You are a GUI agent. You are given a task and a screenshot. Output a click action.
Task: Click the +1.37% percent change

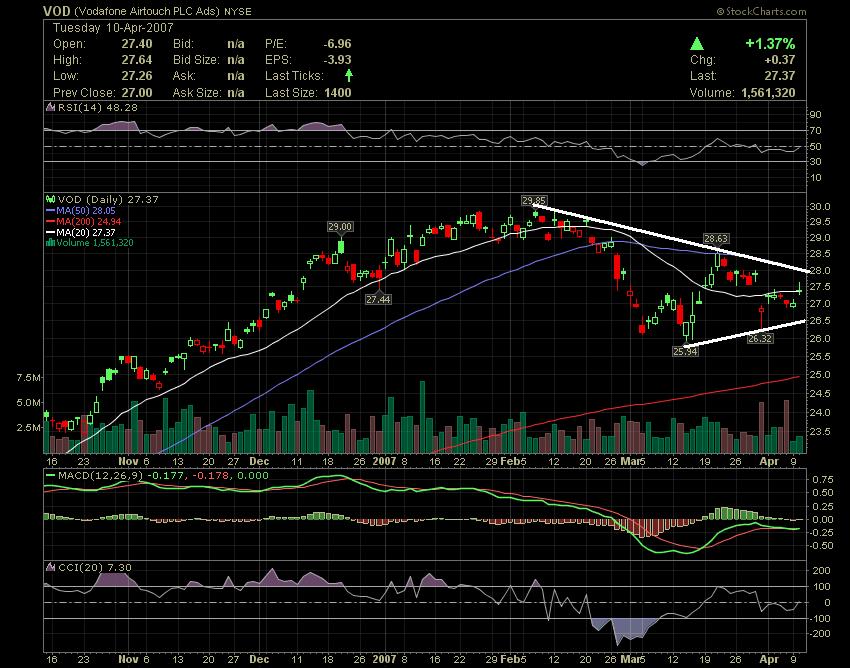[770, 44]
